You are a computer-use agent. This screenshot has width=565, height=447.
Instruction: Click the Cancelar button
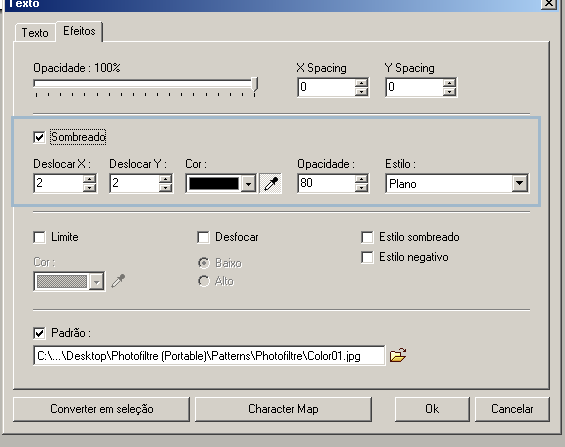pos(512,409)
